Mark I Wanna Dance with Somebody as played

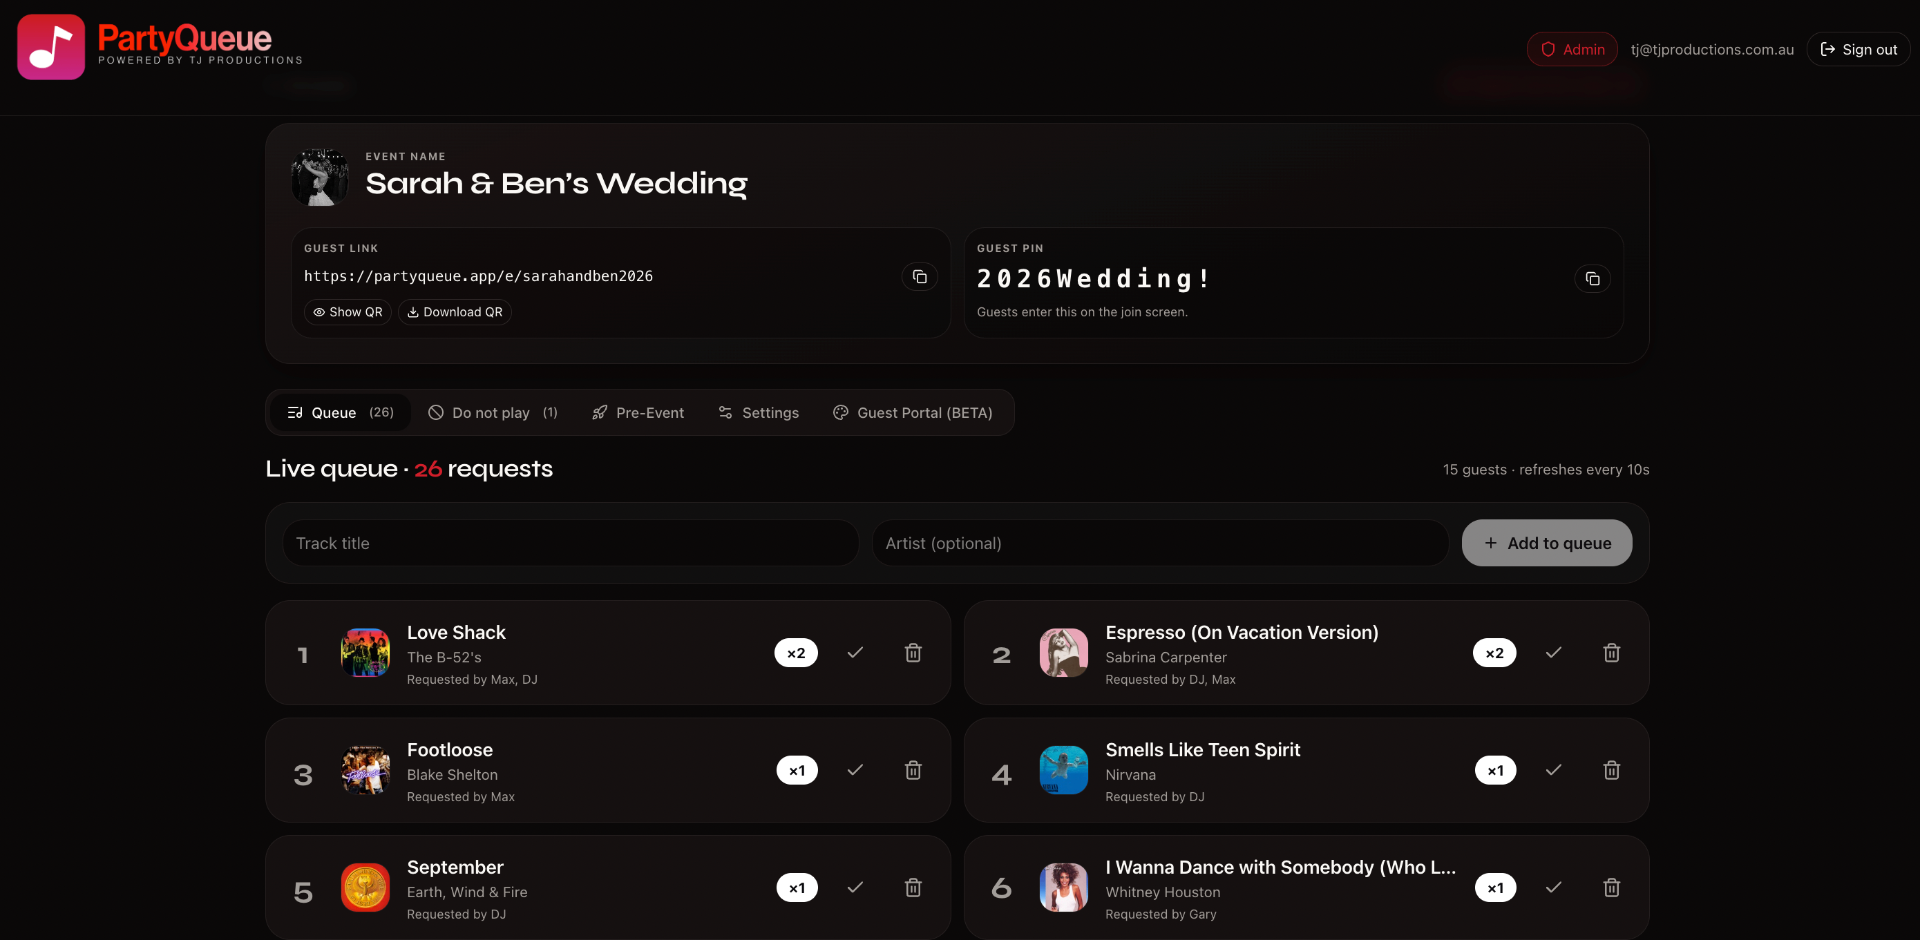pyautogui.click(x=1553, y=888)
